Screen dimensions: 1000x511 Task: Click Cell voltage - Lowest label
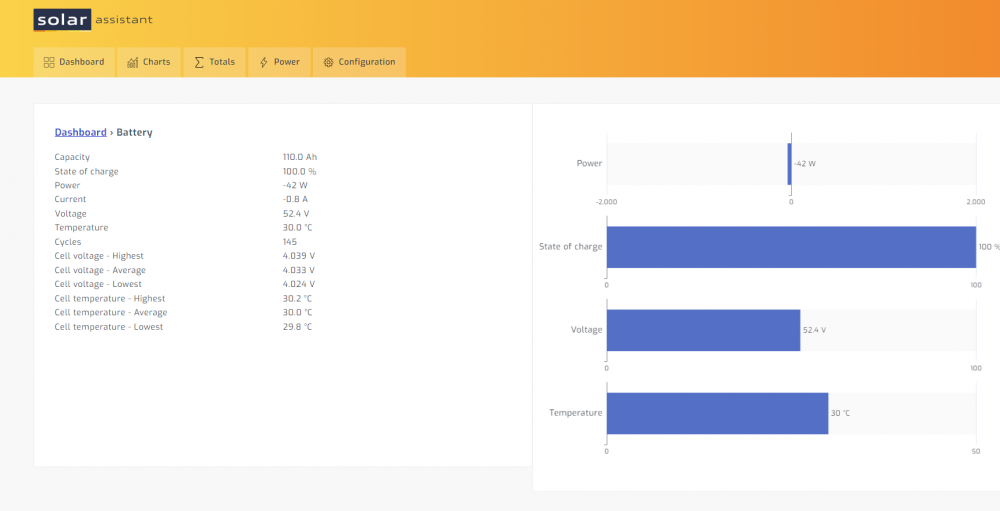click(98, 285)
